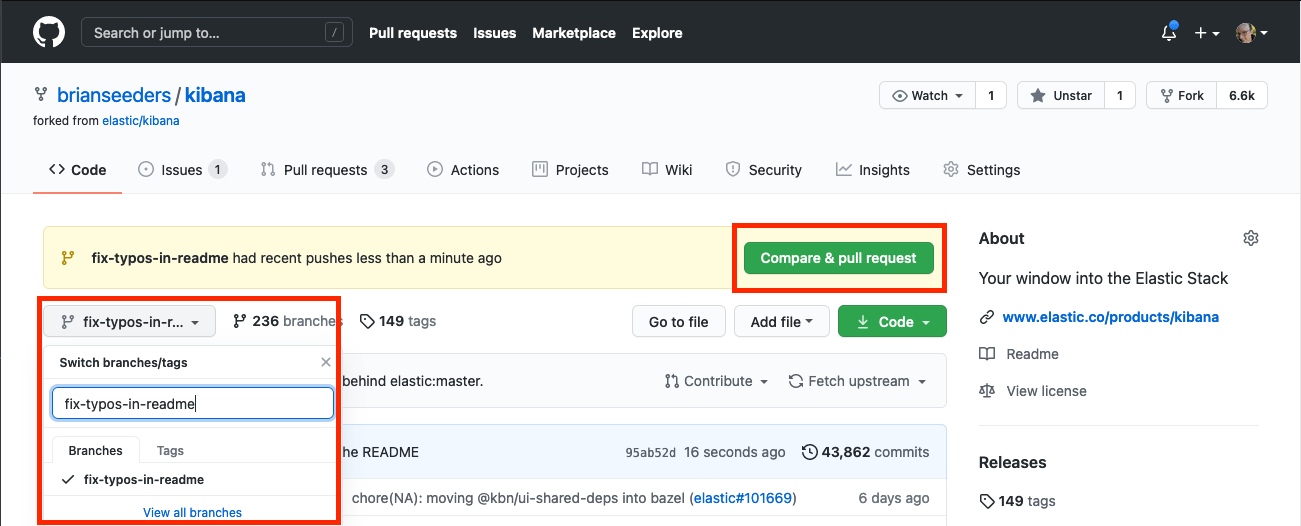Focus the Search or jump to field
Viewport: 1301px width, 526px height.
click(x=217, y=33)
